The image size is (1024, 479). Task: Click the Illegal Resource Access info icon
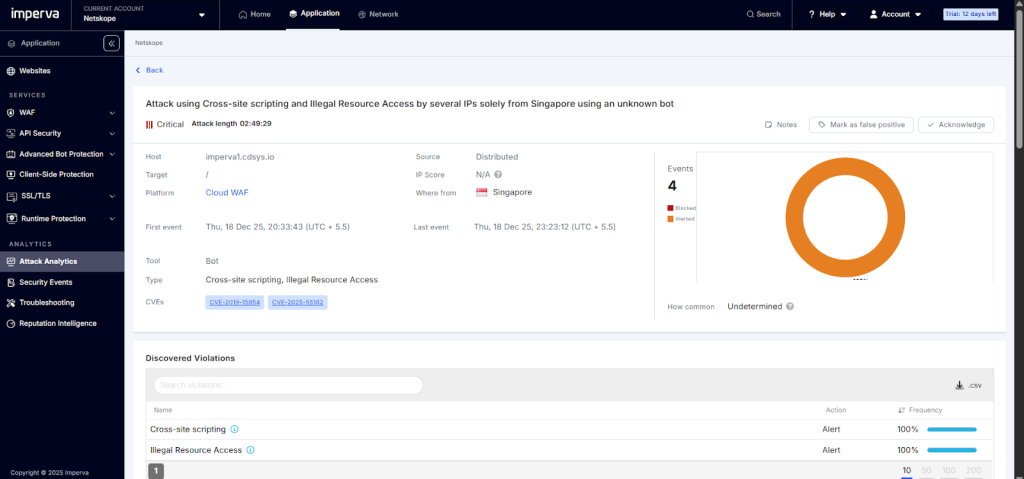pos(251,450)
